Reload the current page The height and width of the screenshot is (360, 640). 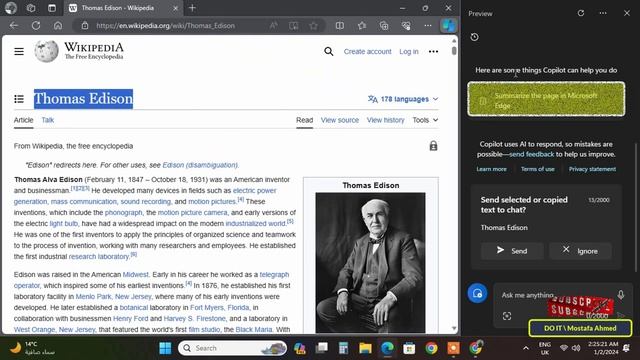pyautogui.click(x=36, y=26)
